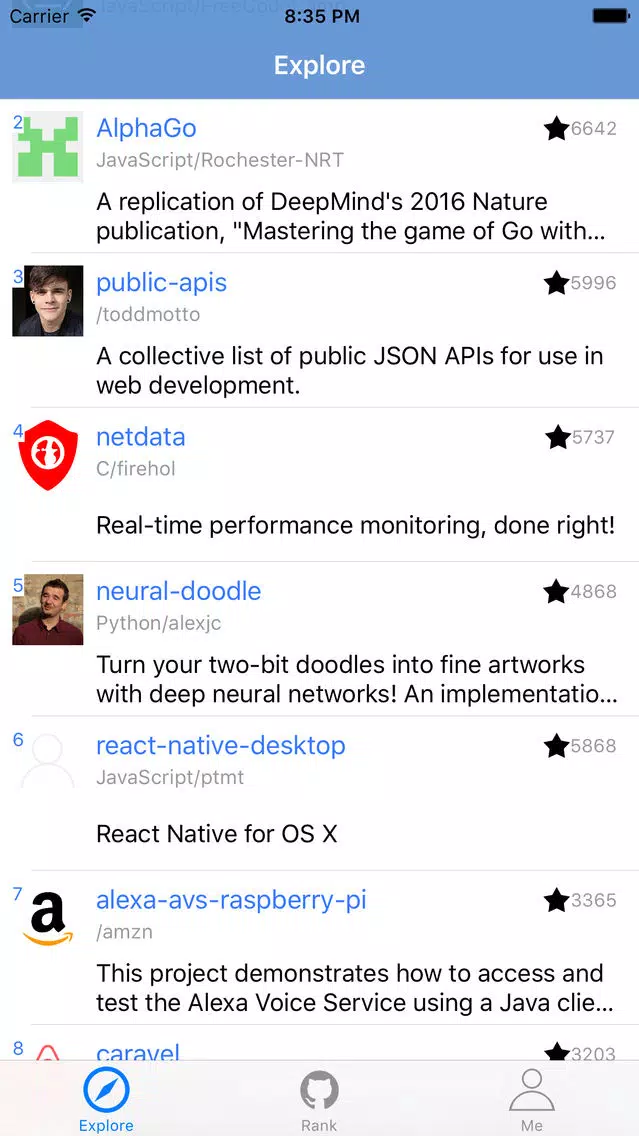Select the JavaScript/Rochester-NRT subtitle
The image size is (639, 1136).
(220, 160)
